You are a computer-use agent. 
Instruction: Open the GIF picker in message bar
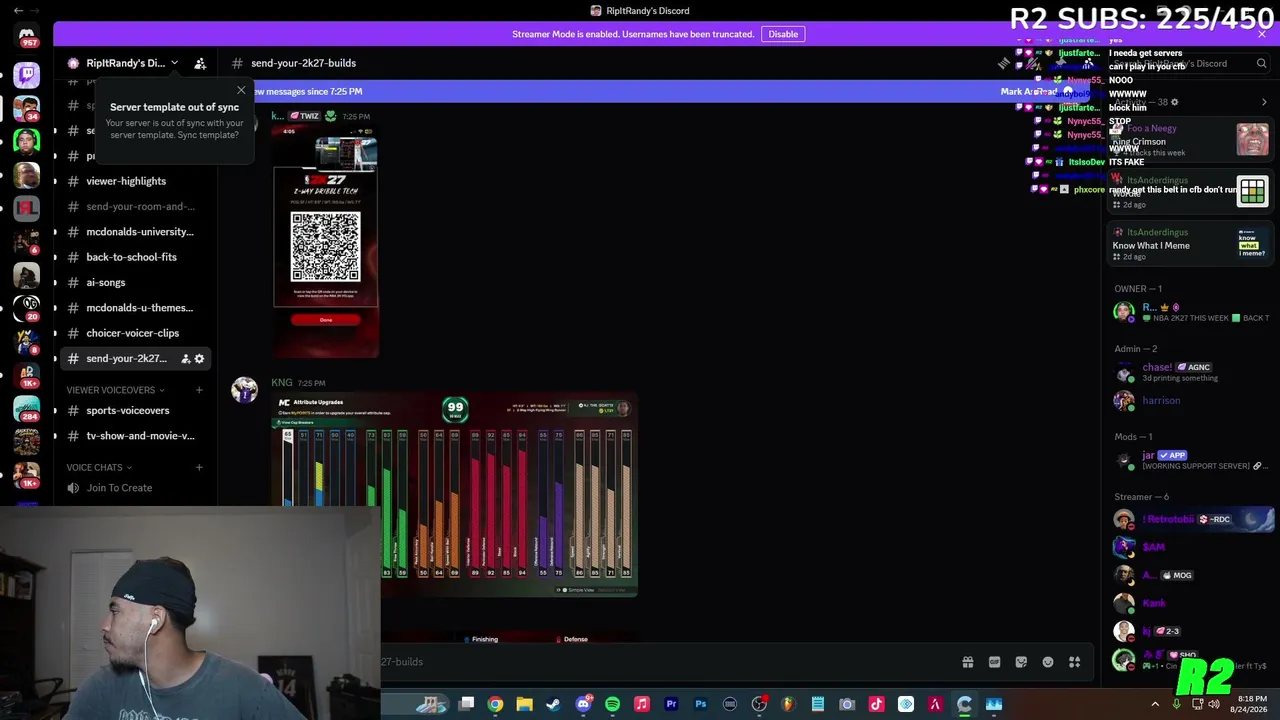[994, 662]
